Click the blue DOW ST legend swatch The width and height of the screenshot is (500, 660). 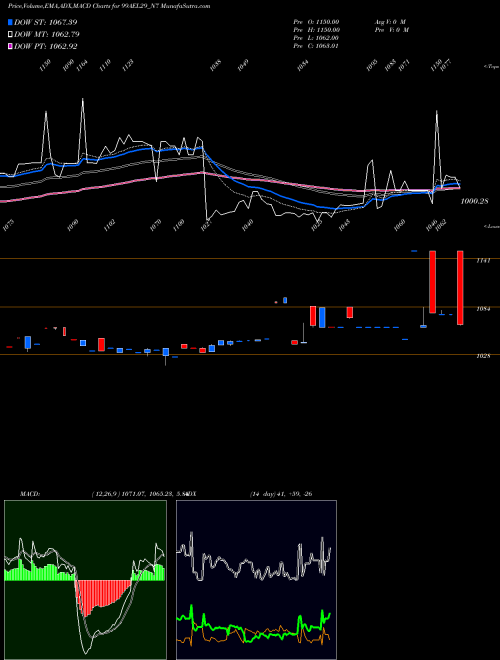point(10,22)
